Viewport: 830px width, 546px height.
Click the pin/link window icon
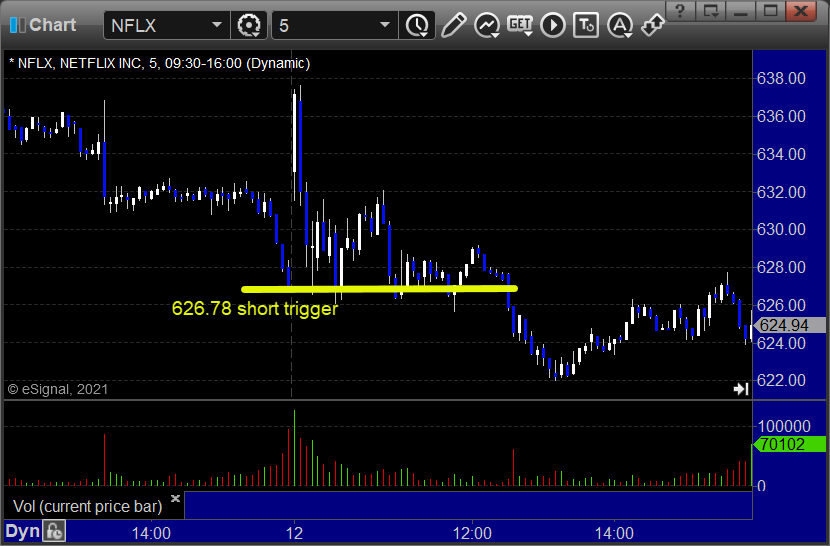(x=653, y=25)
